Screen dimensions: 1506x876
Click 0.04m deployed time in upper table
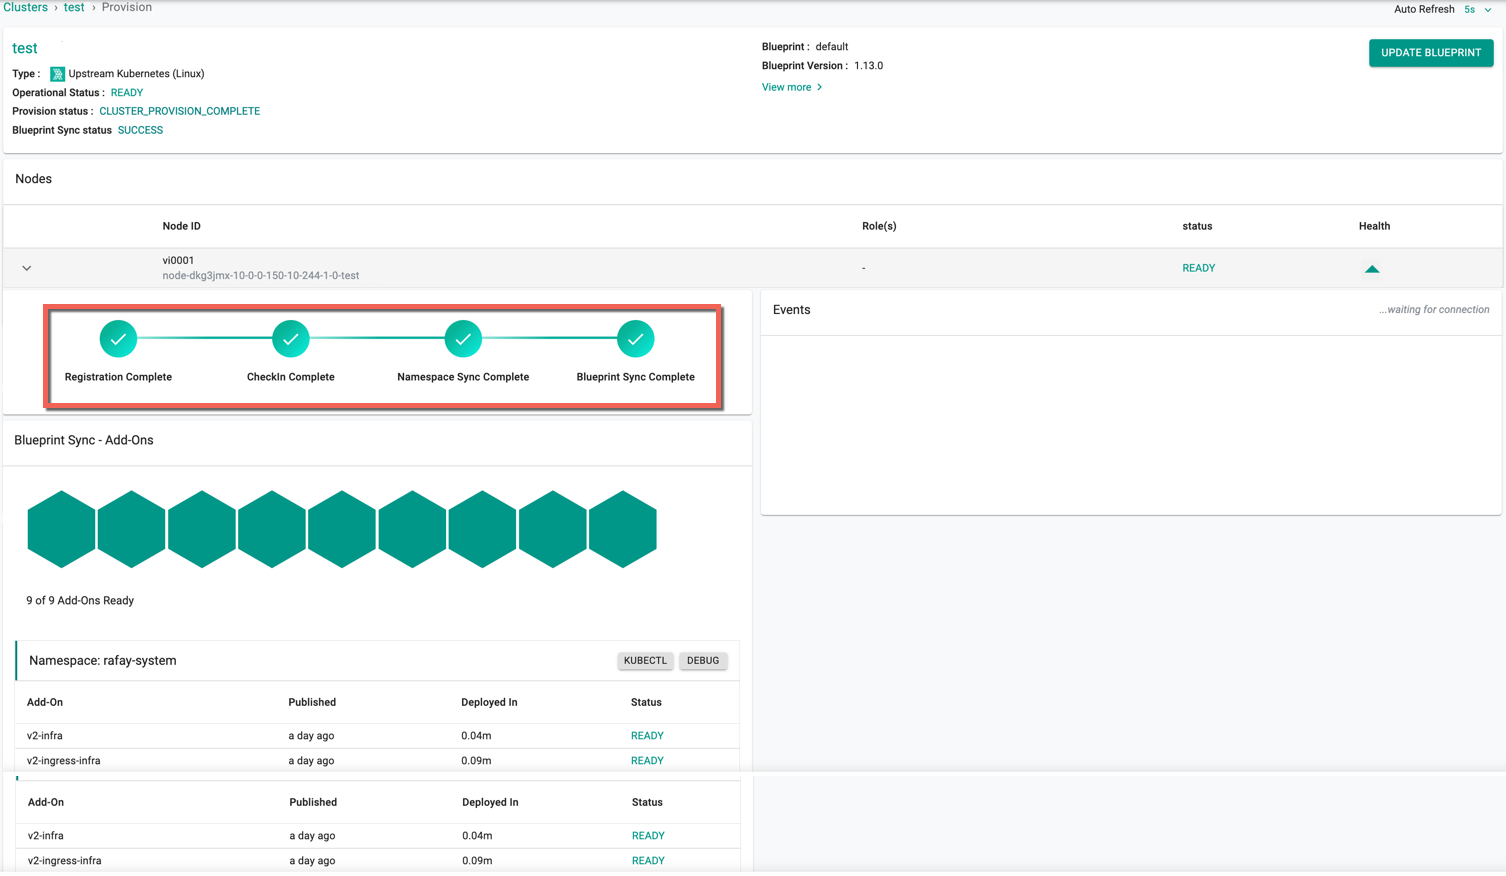476,736
